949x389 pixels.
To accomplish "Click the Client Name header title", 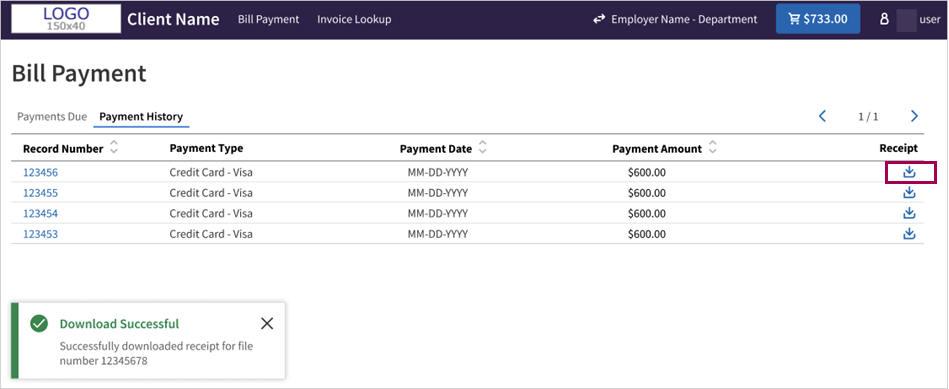I will (x=173, y=19).
